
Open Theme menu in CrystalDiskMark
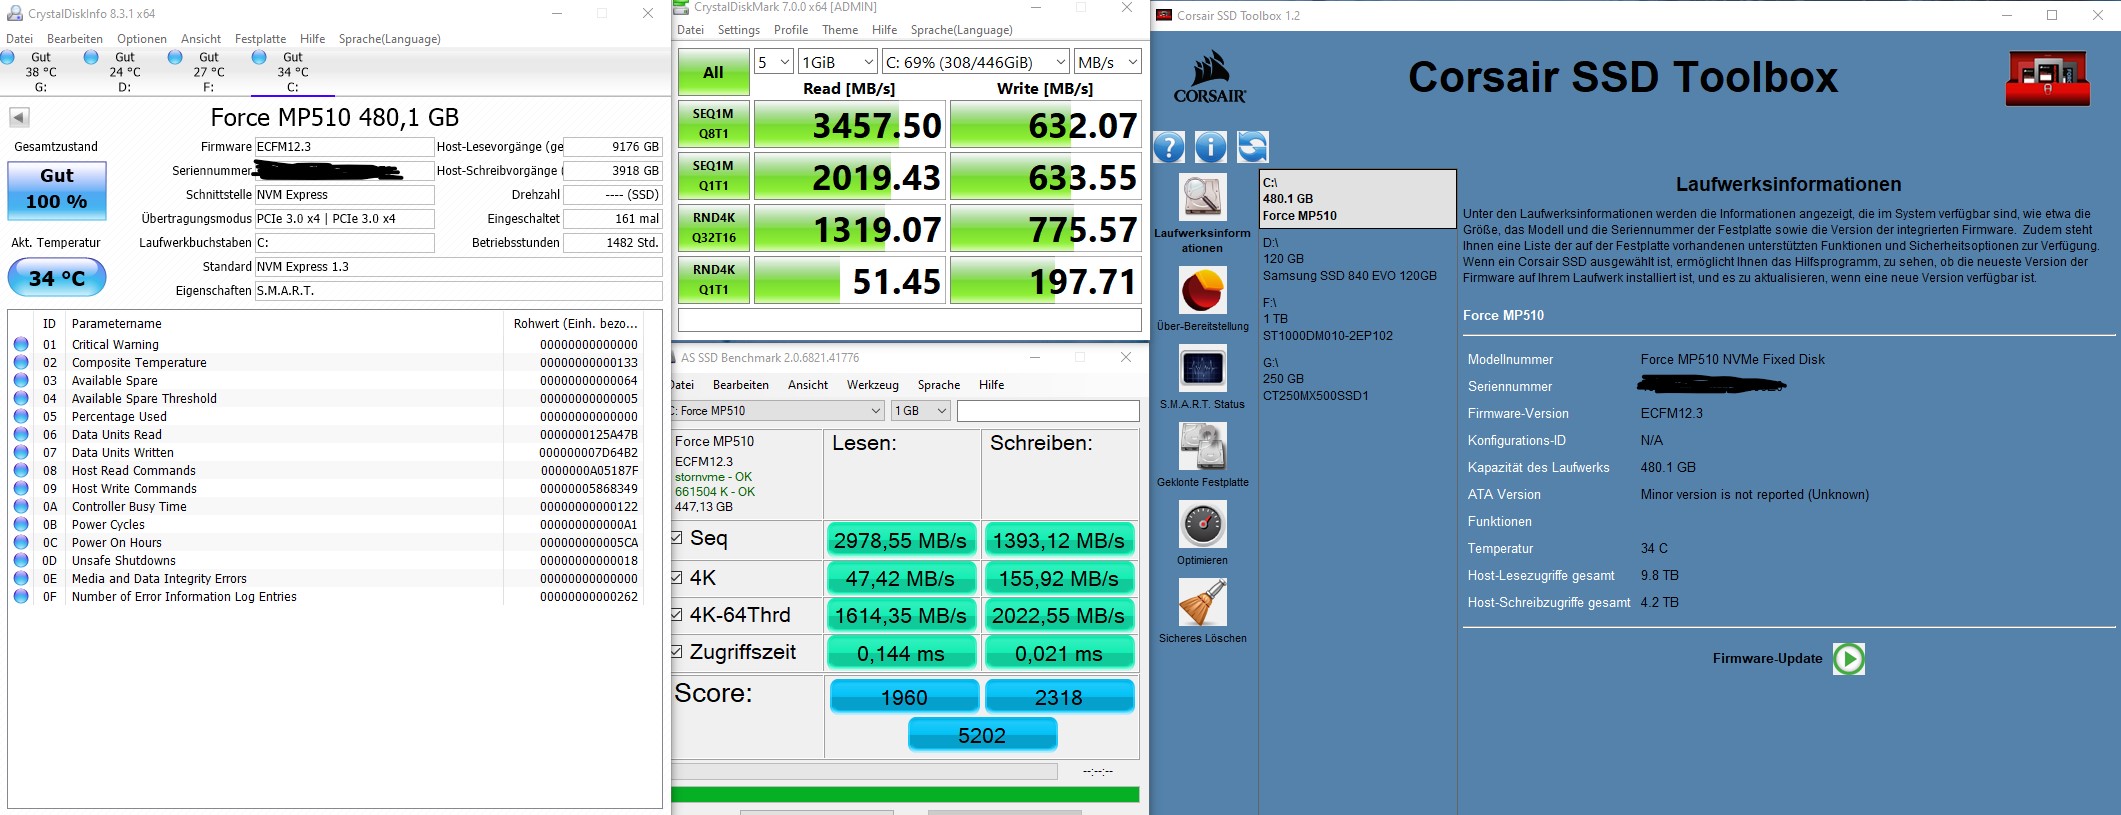pyautogui.click(x=840, y=30)
